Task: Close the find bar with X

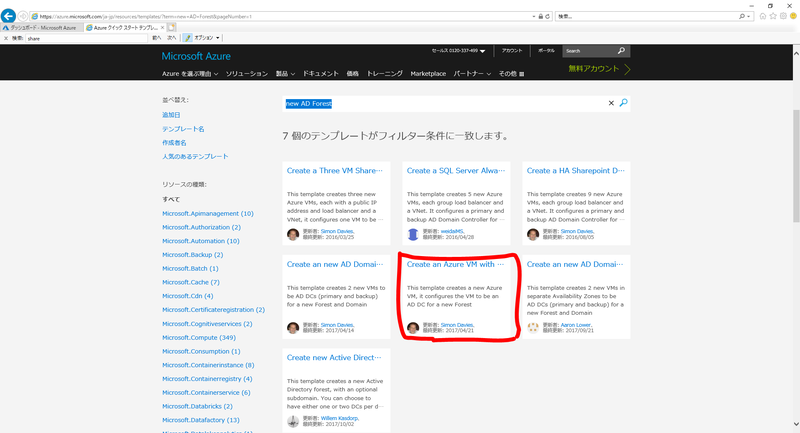Action: 6,38
